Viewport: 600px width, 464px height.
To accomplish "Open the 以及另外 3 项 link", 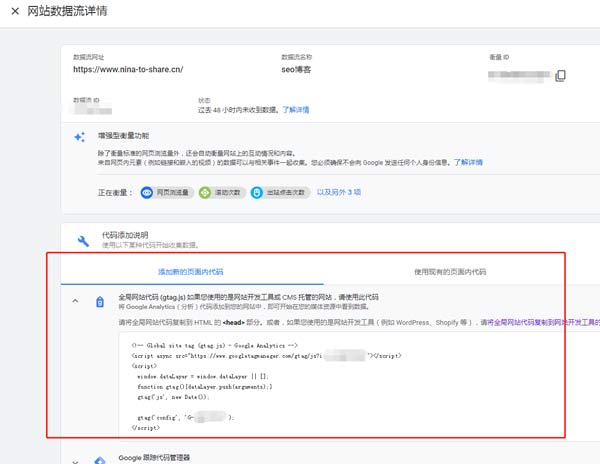I will [339, 192].
